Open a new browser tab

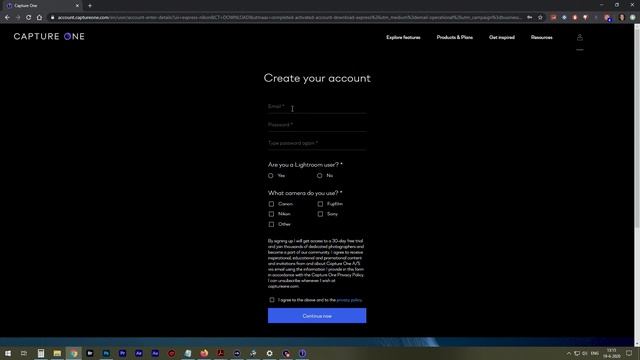(90, 6)
